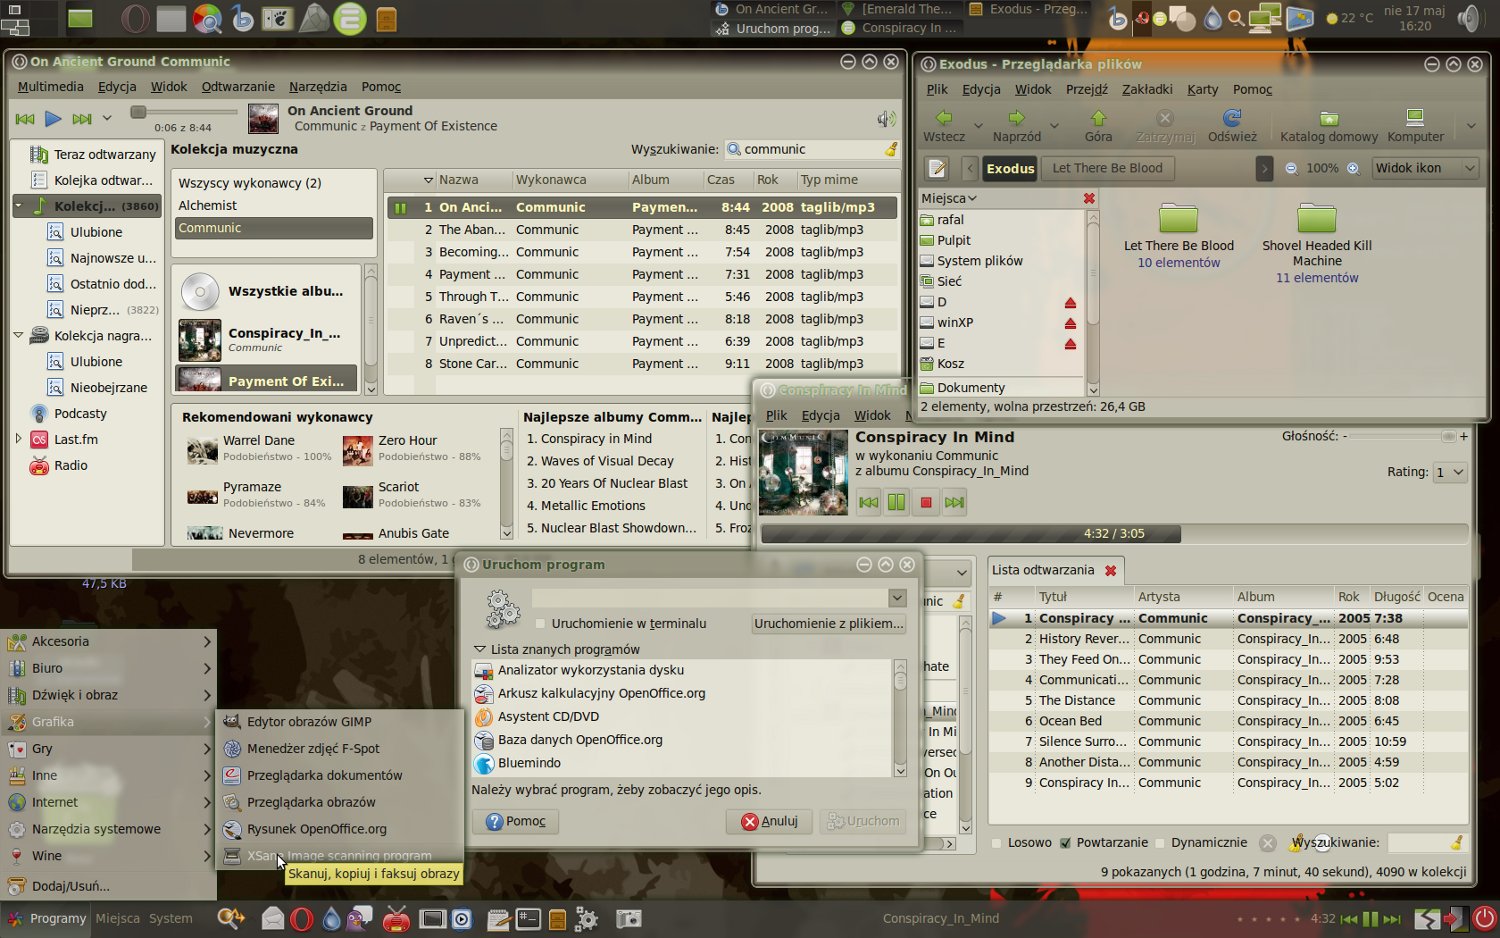Open the 'Widok ikon' view mode dropdown
The image size is (1500, 938).
(x=1426, y=168)
